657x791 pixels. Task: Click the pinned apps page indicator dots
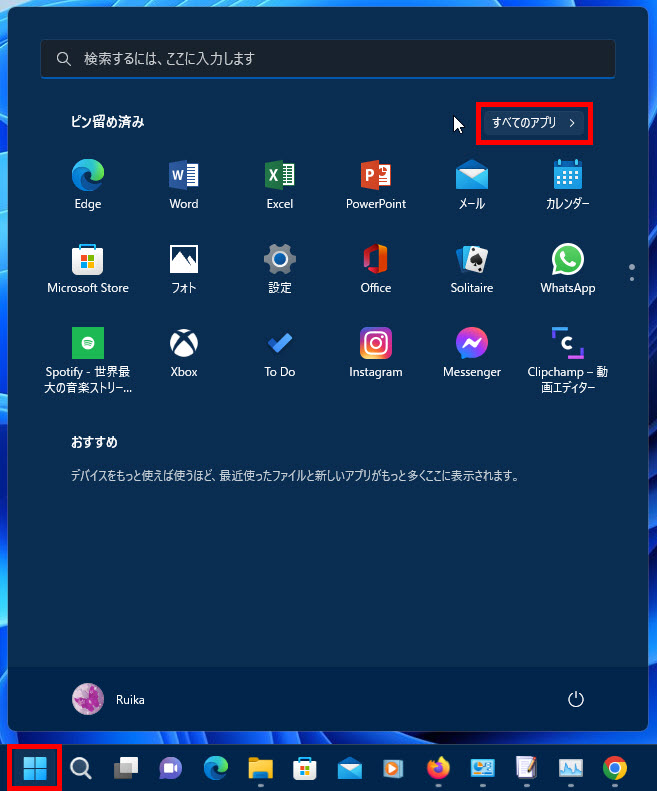pos(631,273)
